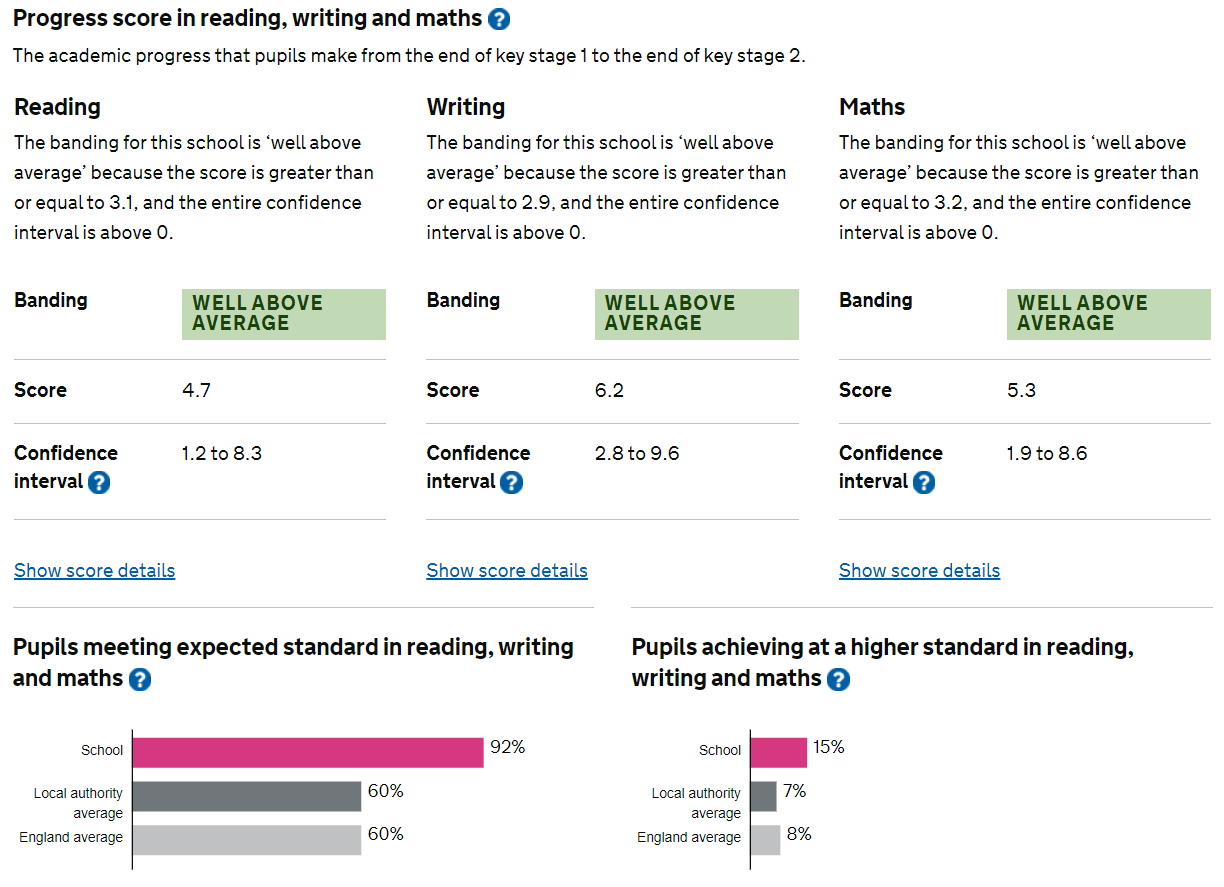Click England average 8% bar
The image size is (1224, 887).
(765, 839)
